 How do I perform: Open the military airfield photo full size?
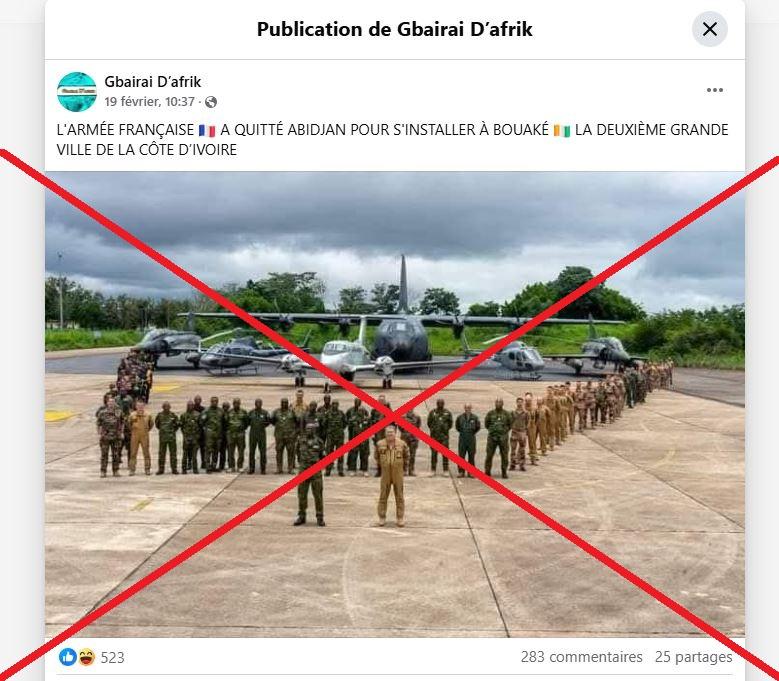coord(395,404)
